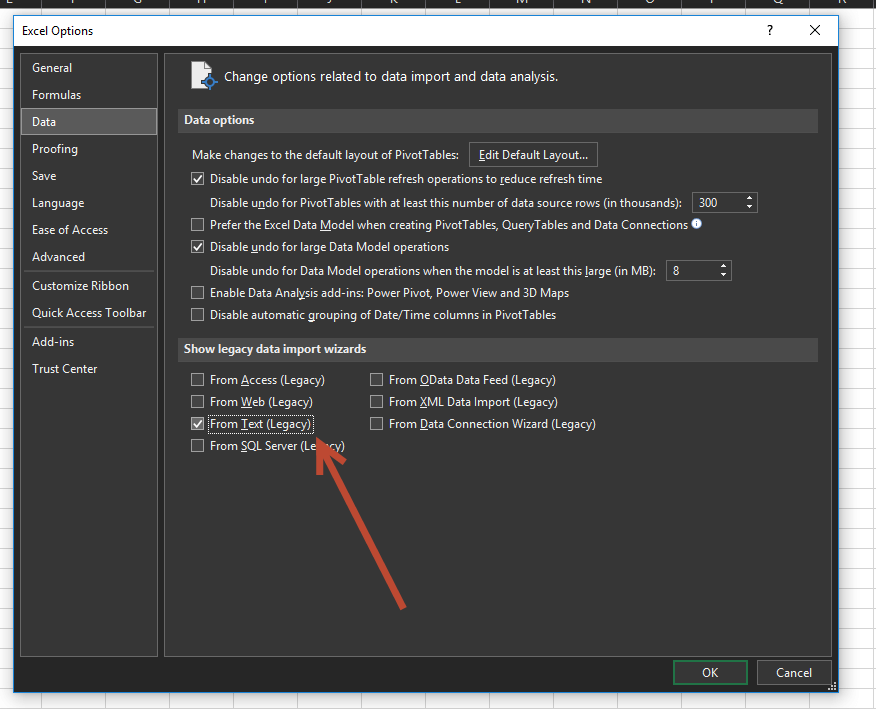Enable From Access (Legacy) wizard

[197, 379]
